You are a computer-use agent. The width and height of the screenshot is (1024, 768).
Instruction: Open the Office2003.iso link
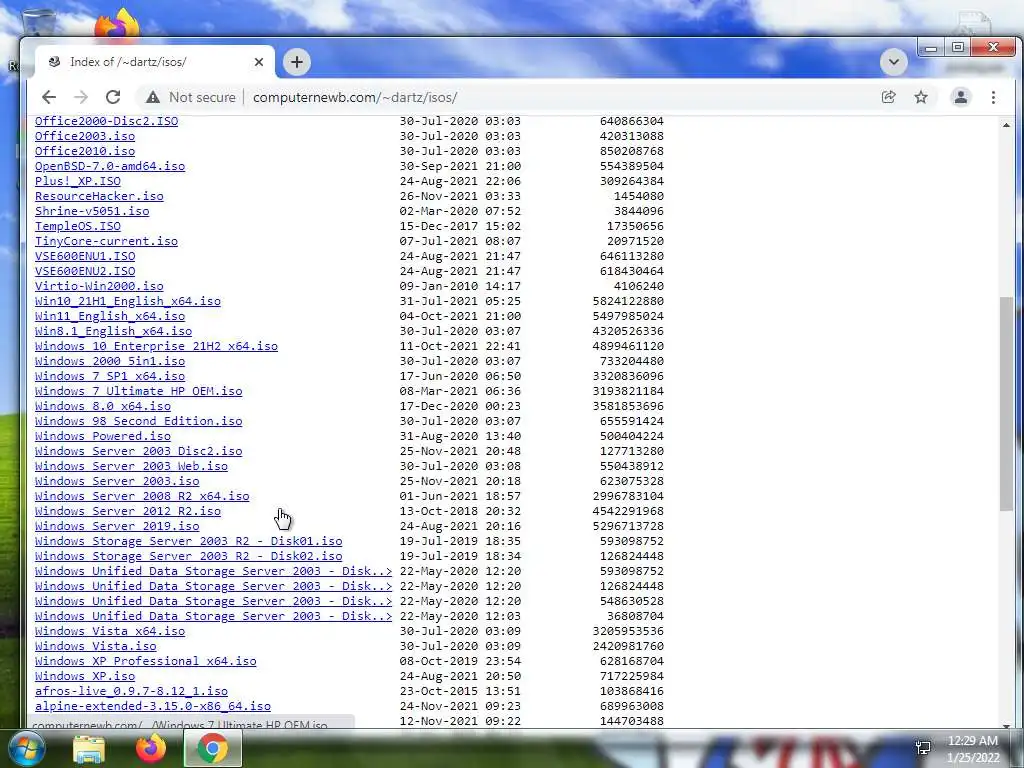pyautogui.click(x=85, y=136)
